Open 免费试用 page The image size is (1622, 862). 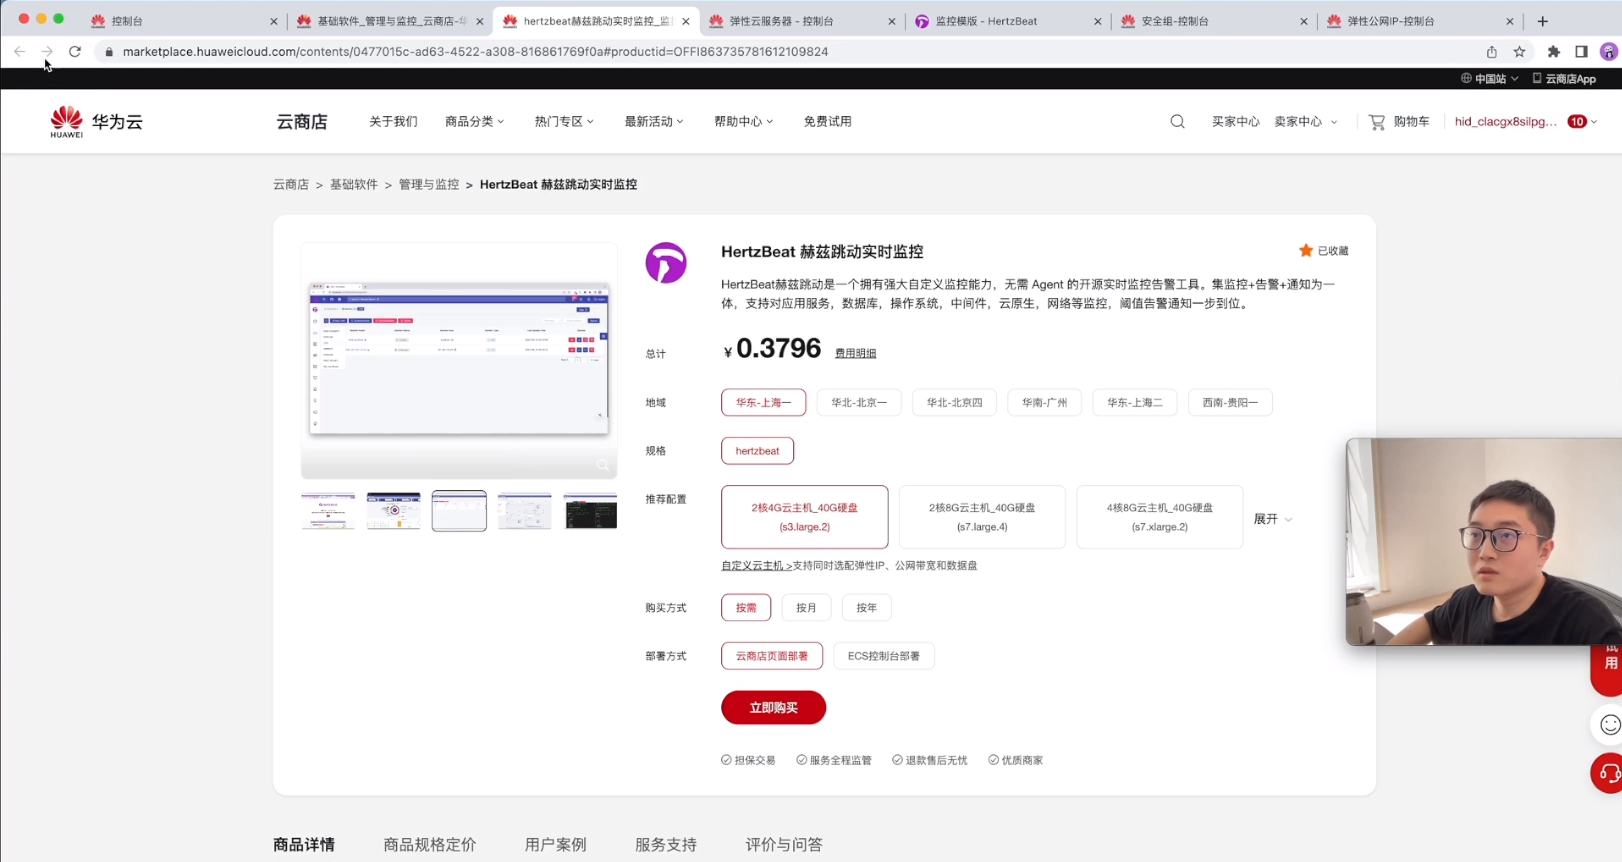click(x=828, y=122)
